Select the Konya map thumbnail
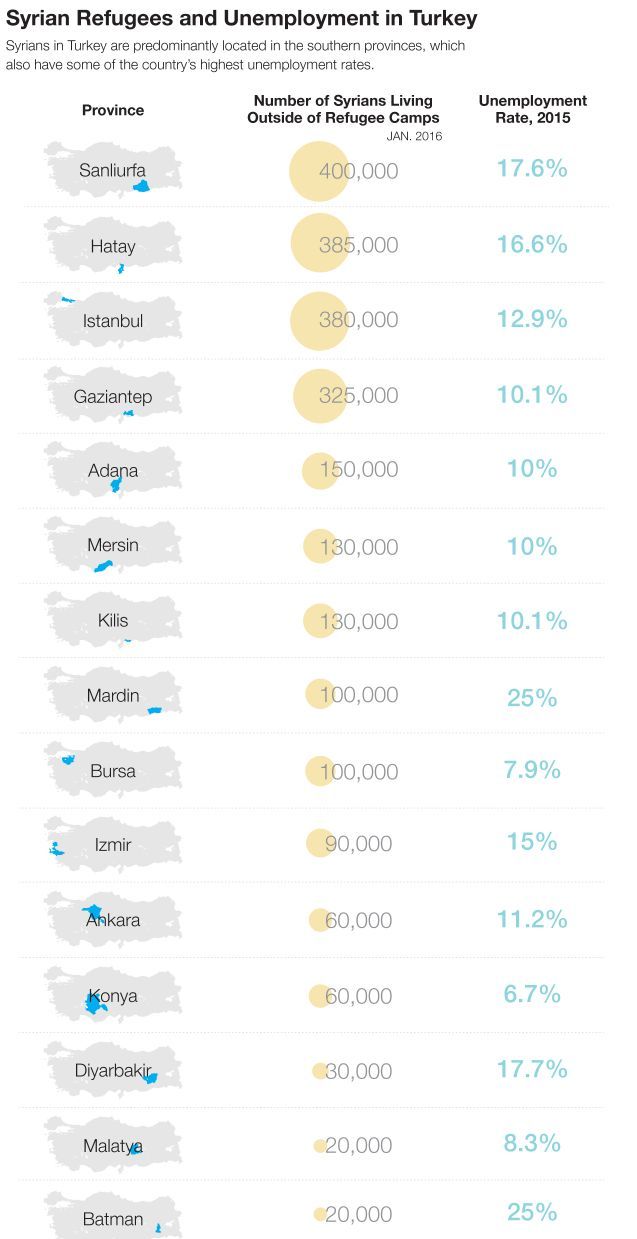Screen dimensions: 637x1239 [113, 995]
